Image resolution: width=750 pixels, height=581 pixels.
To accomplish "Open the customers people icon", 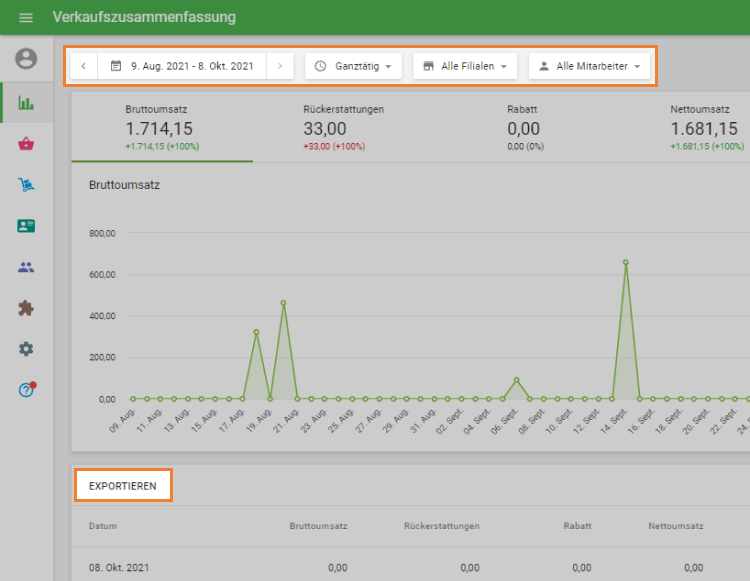I will coord(26,267).
